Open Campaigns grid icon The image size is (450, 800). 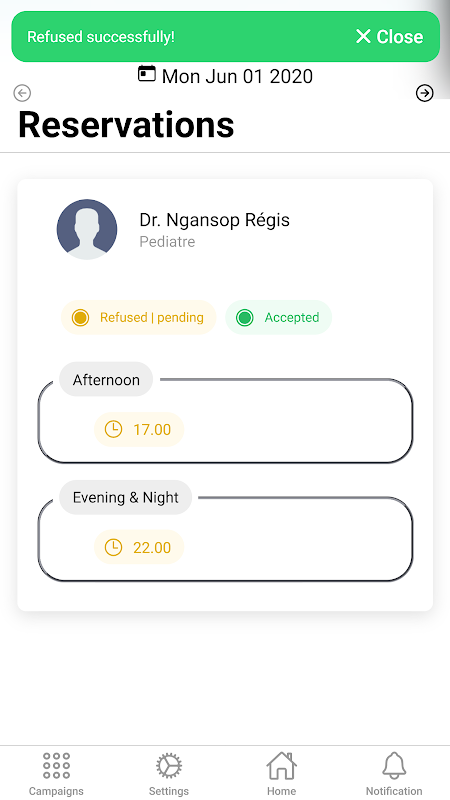click(56, 765)
